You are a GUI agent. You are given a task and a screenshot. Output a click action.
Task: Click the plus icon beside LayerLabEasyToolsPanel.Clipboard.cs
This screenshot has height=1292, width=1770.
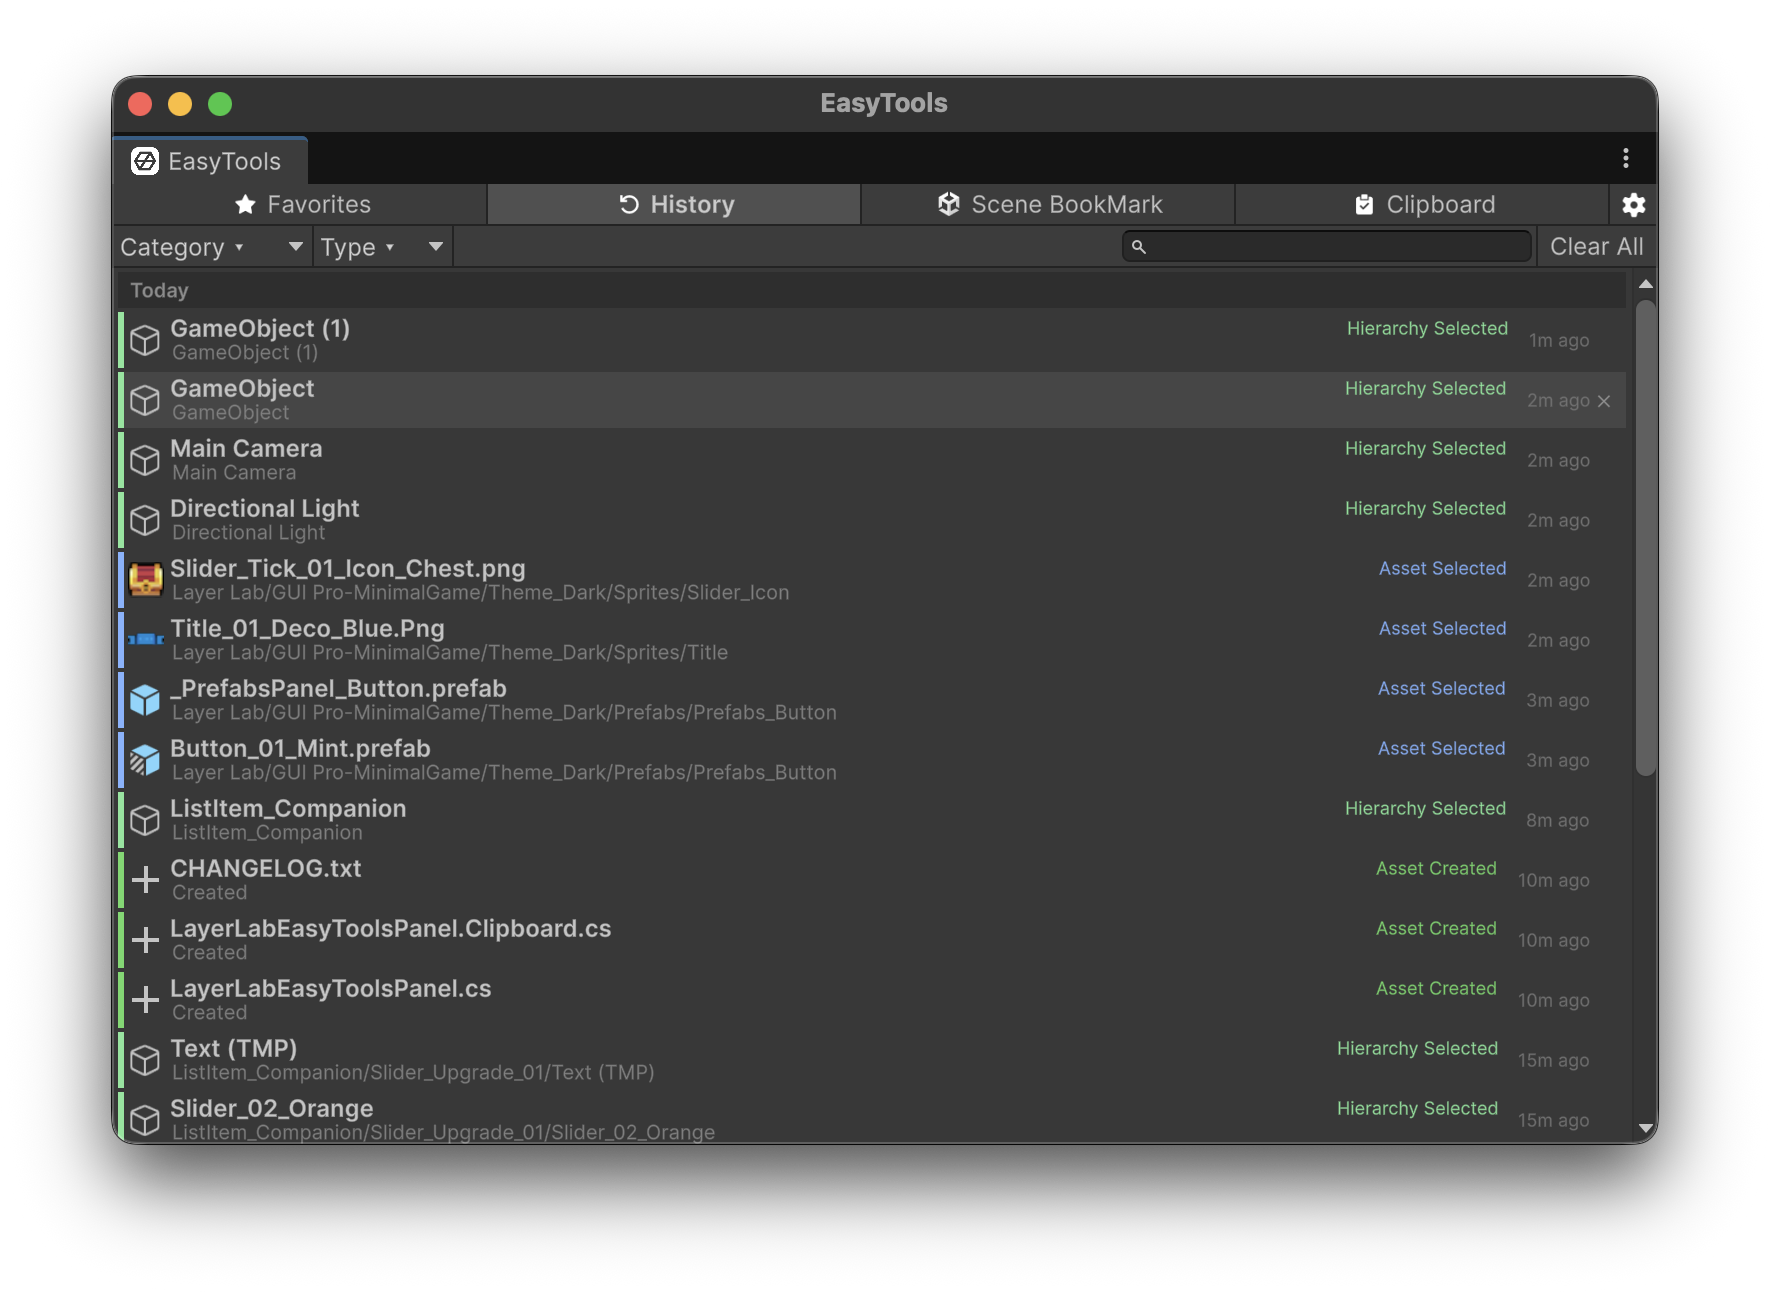point(145,940)
